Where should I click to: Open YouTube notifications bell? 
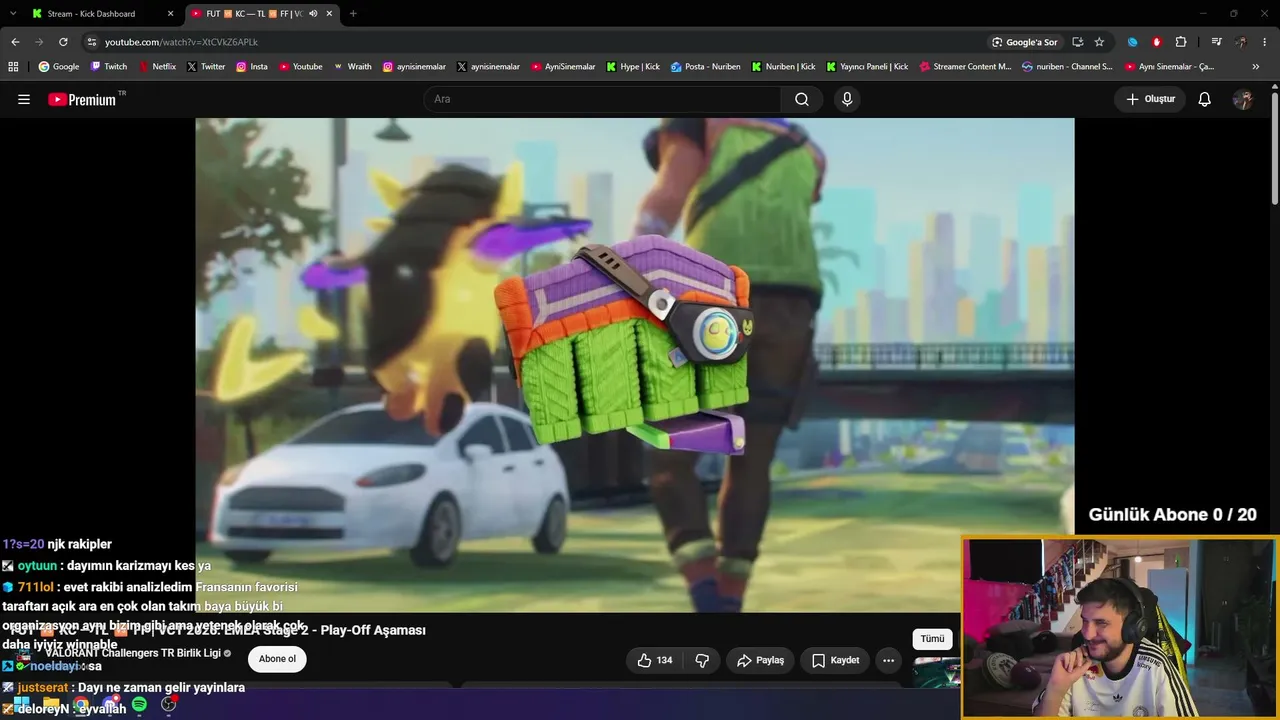point(1205,99)
